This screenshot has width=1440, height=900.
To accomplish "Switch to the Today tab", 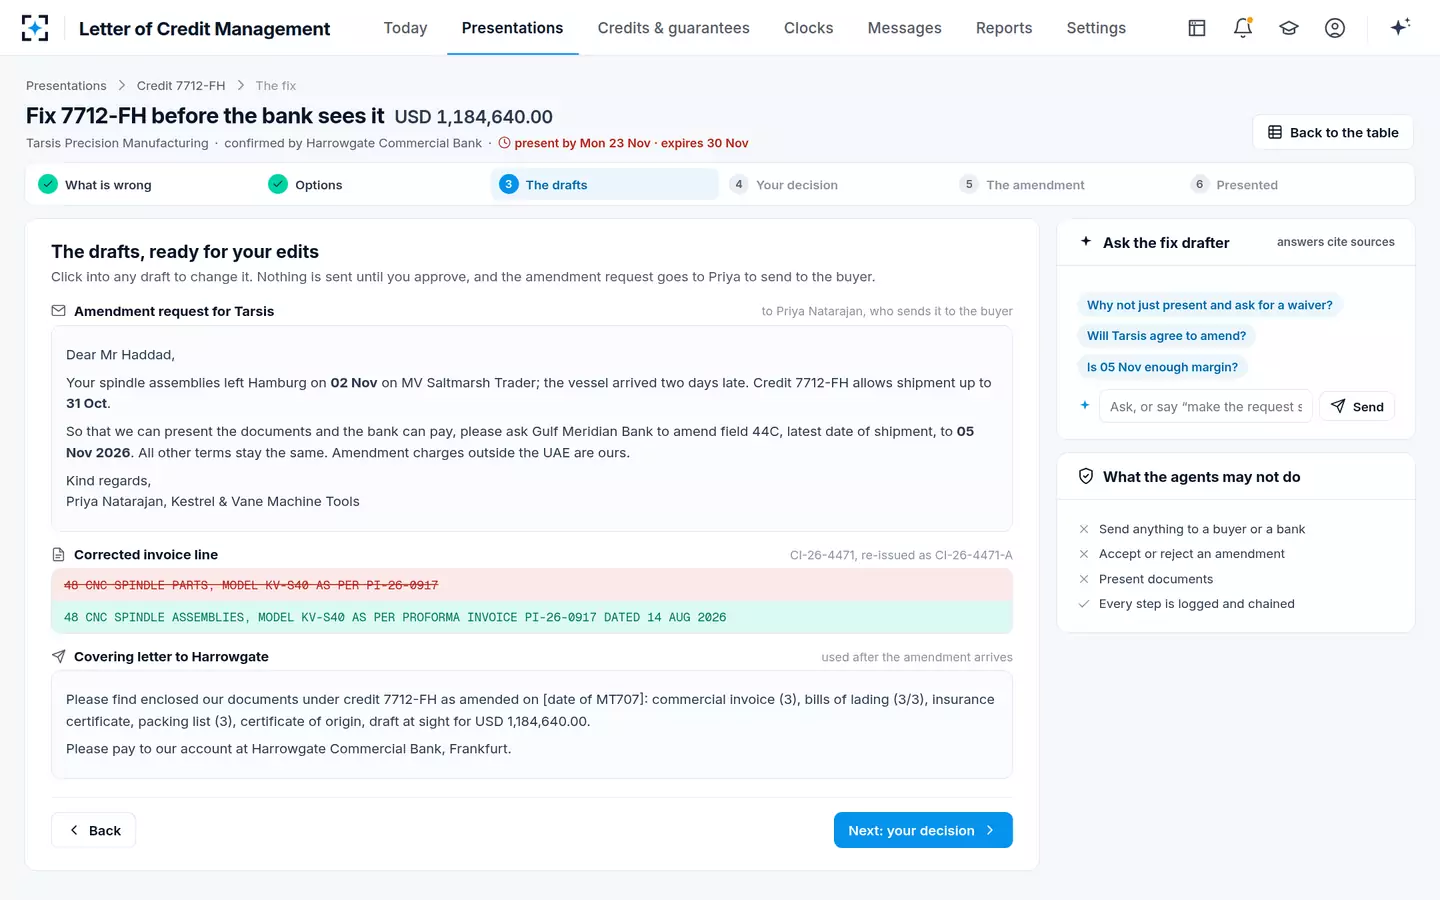I will (405, 28).
